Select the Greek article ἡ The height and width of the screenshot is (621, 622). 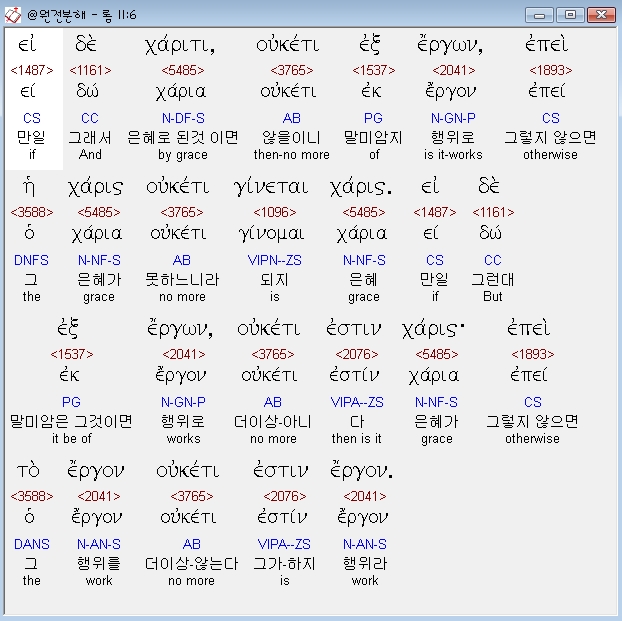coord(29,186)
